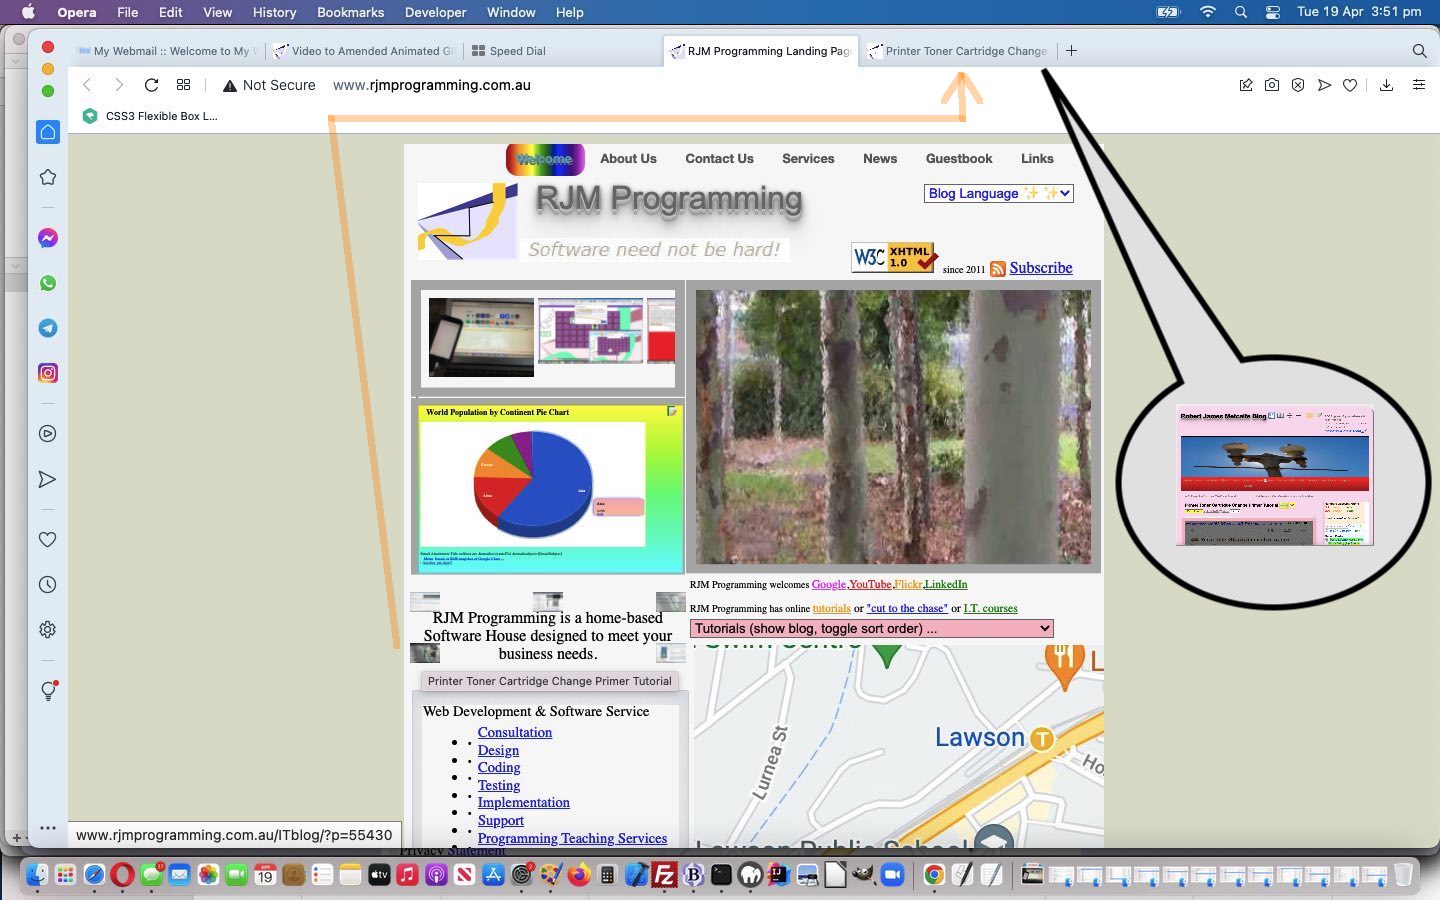The height and width of the screenshot is (900, 1440).
Task: Open Settings gear in the sidebar
Action: [x=47, y=630]
